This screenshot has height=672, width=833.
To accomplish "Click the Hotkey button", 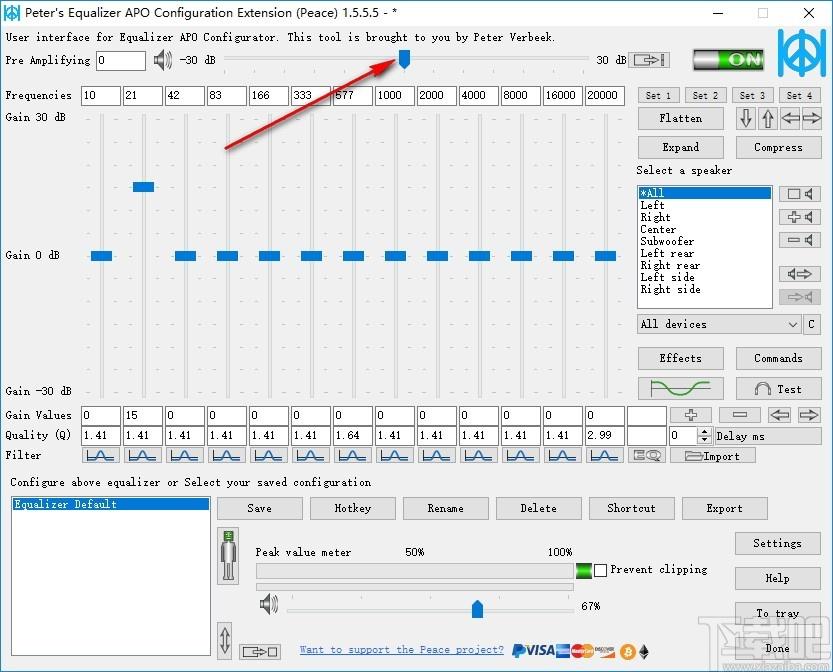I will pyautogui.click(x=353, y=508).
